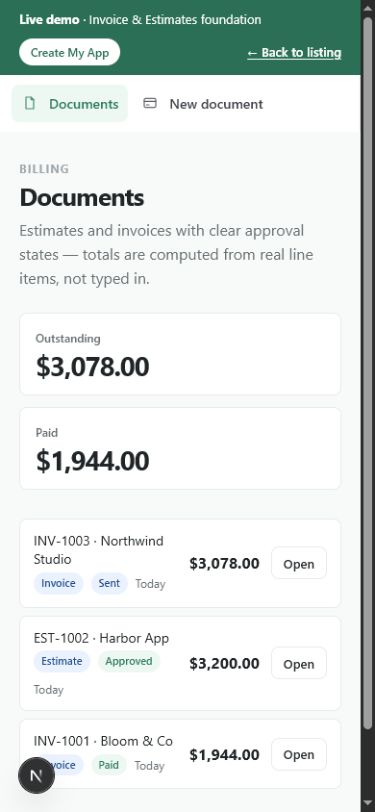The height and width of the screenshot is (812, 375).
Task: Switch to the Documents tab
Action: pos(70,104)
